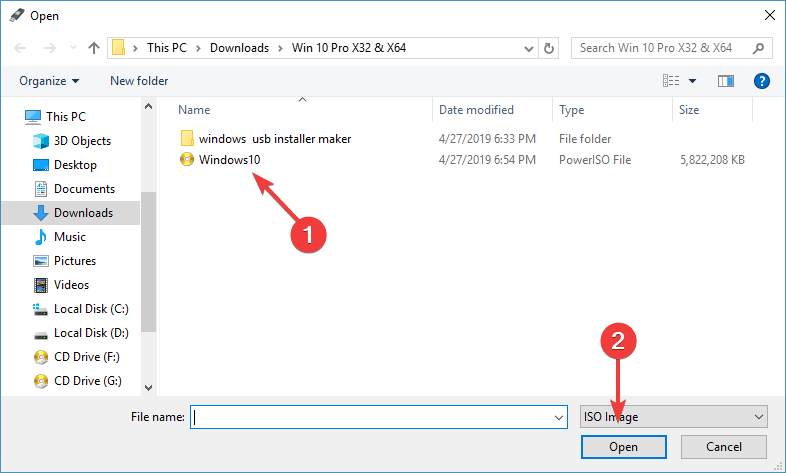786x473 pixels.
Task: Open Videos in navigation pane
Action: [71, 285]
